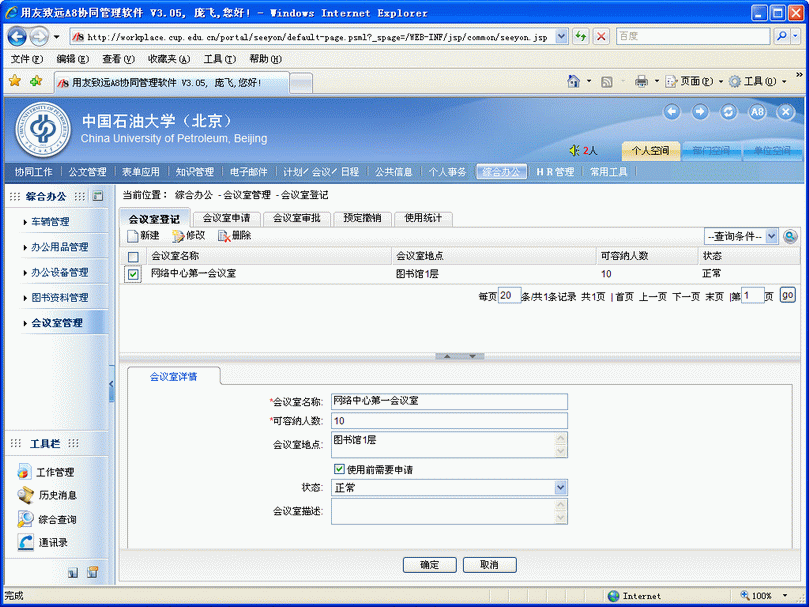Open 工作管理 in the toolbar panel
Viewport: 809px width, 607px height.
[26, 472]
